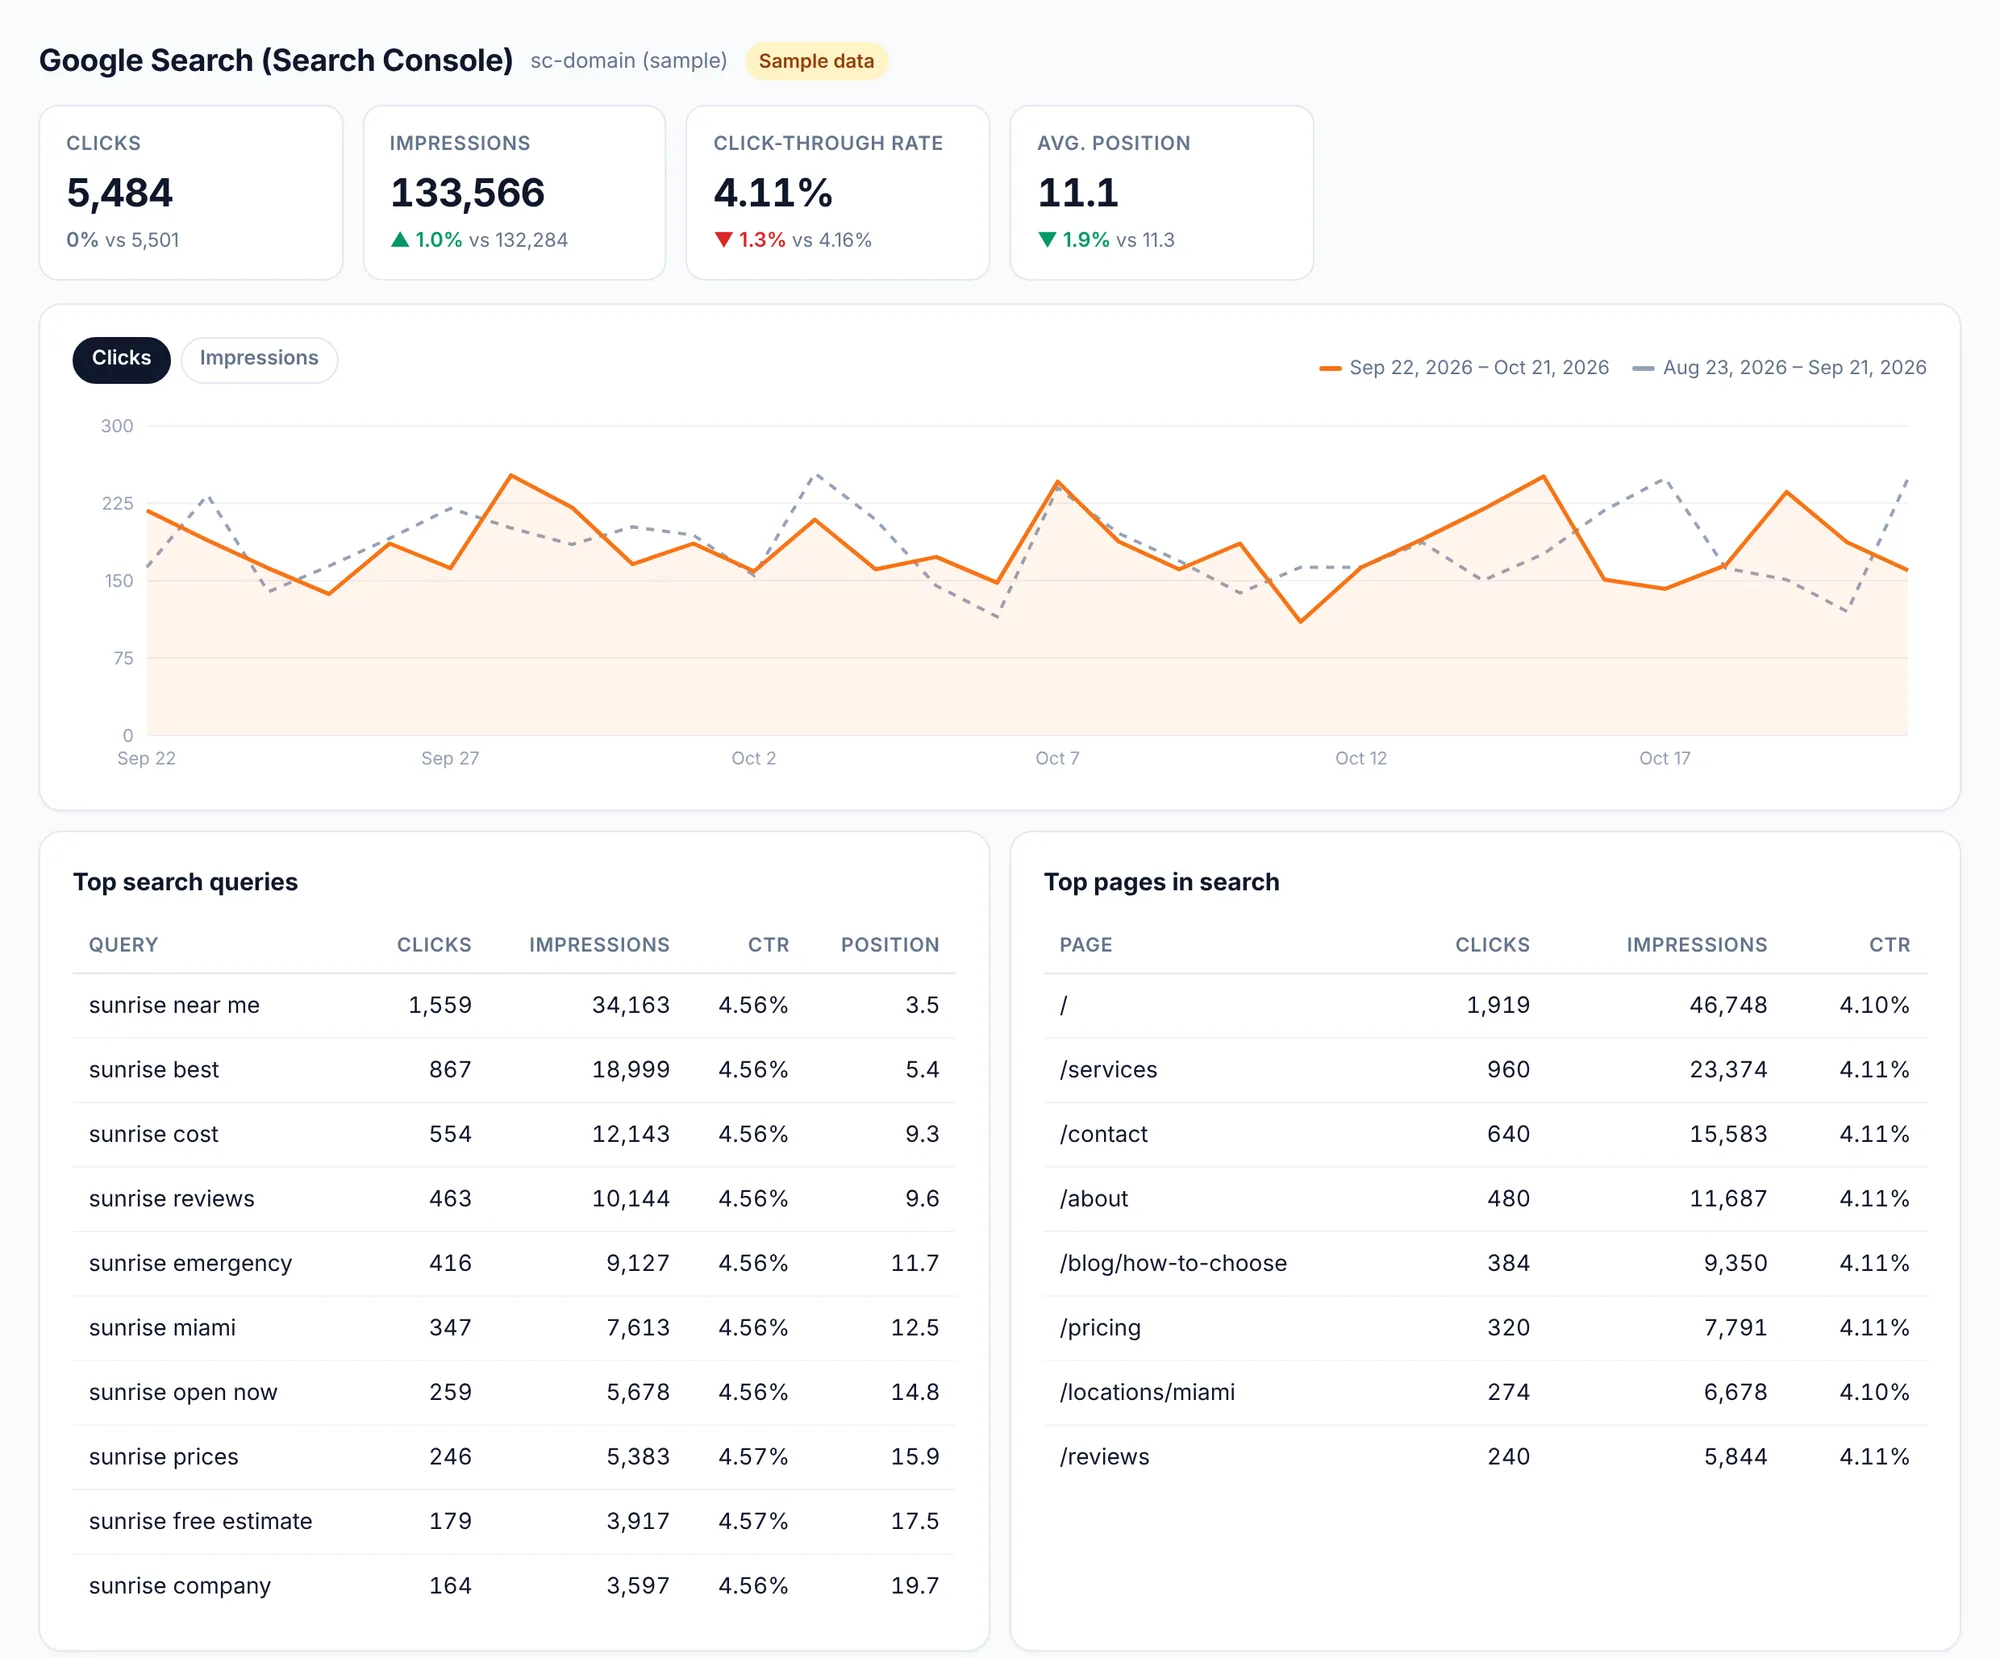Image resolution: width=2000 pixels, height=1658 pixels.
Task: Open the /about page row
Action: [1485, 1199]
